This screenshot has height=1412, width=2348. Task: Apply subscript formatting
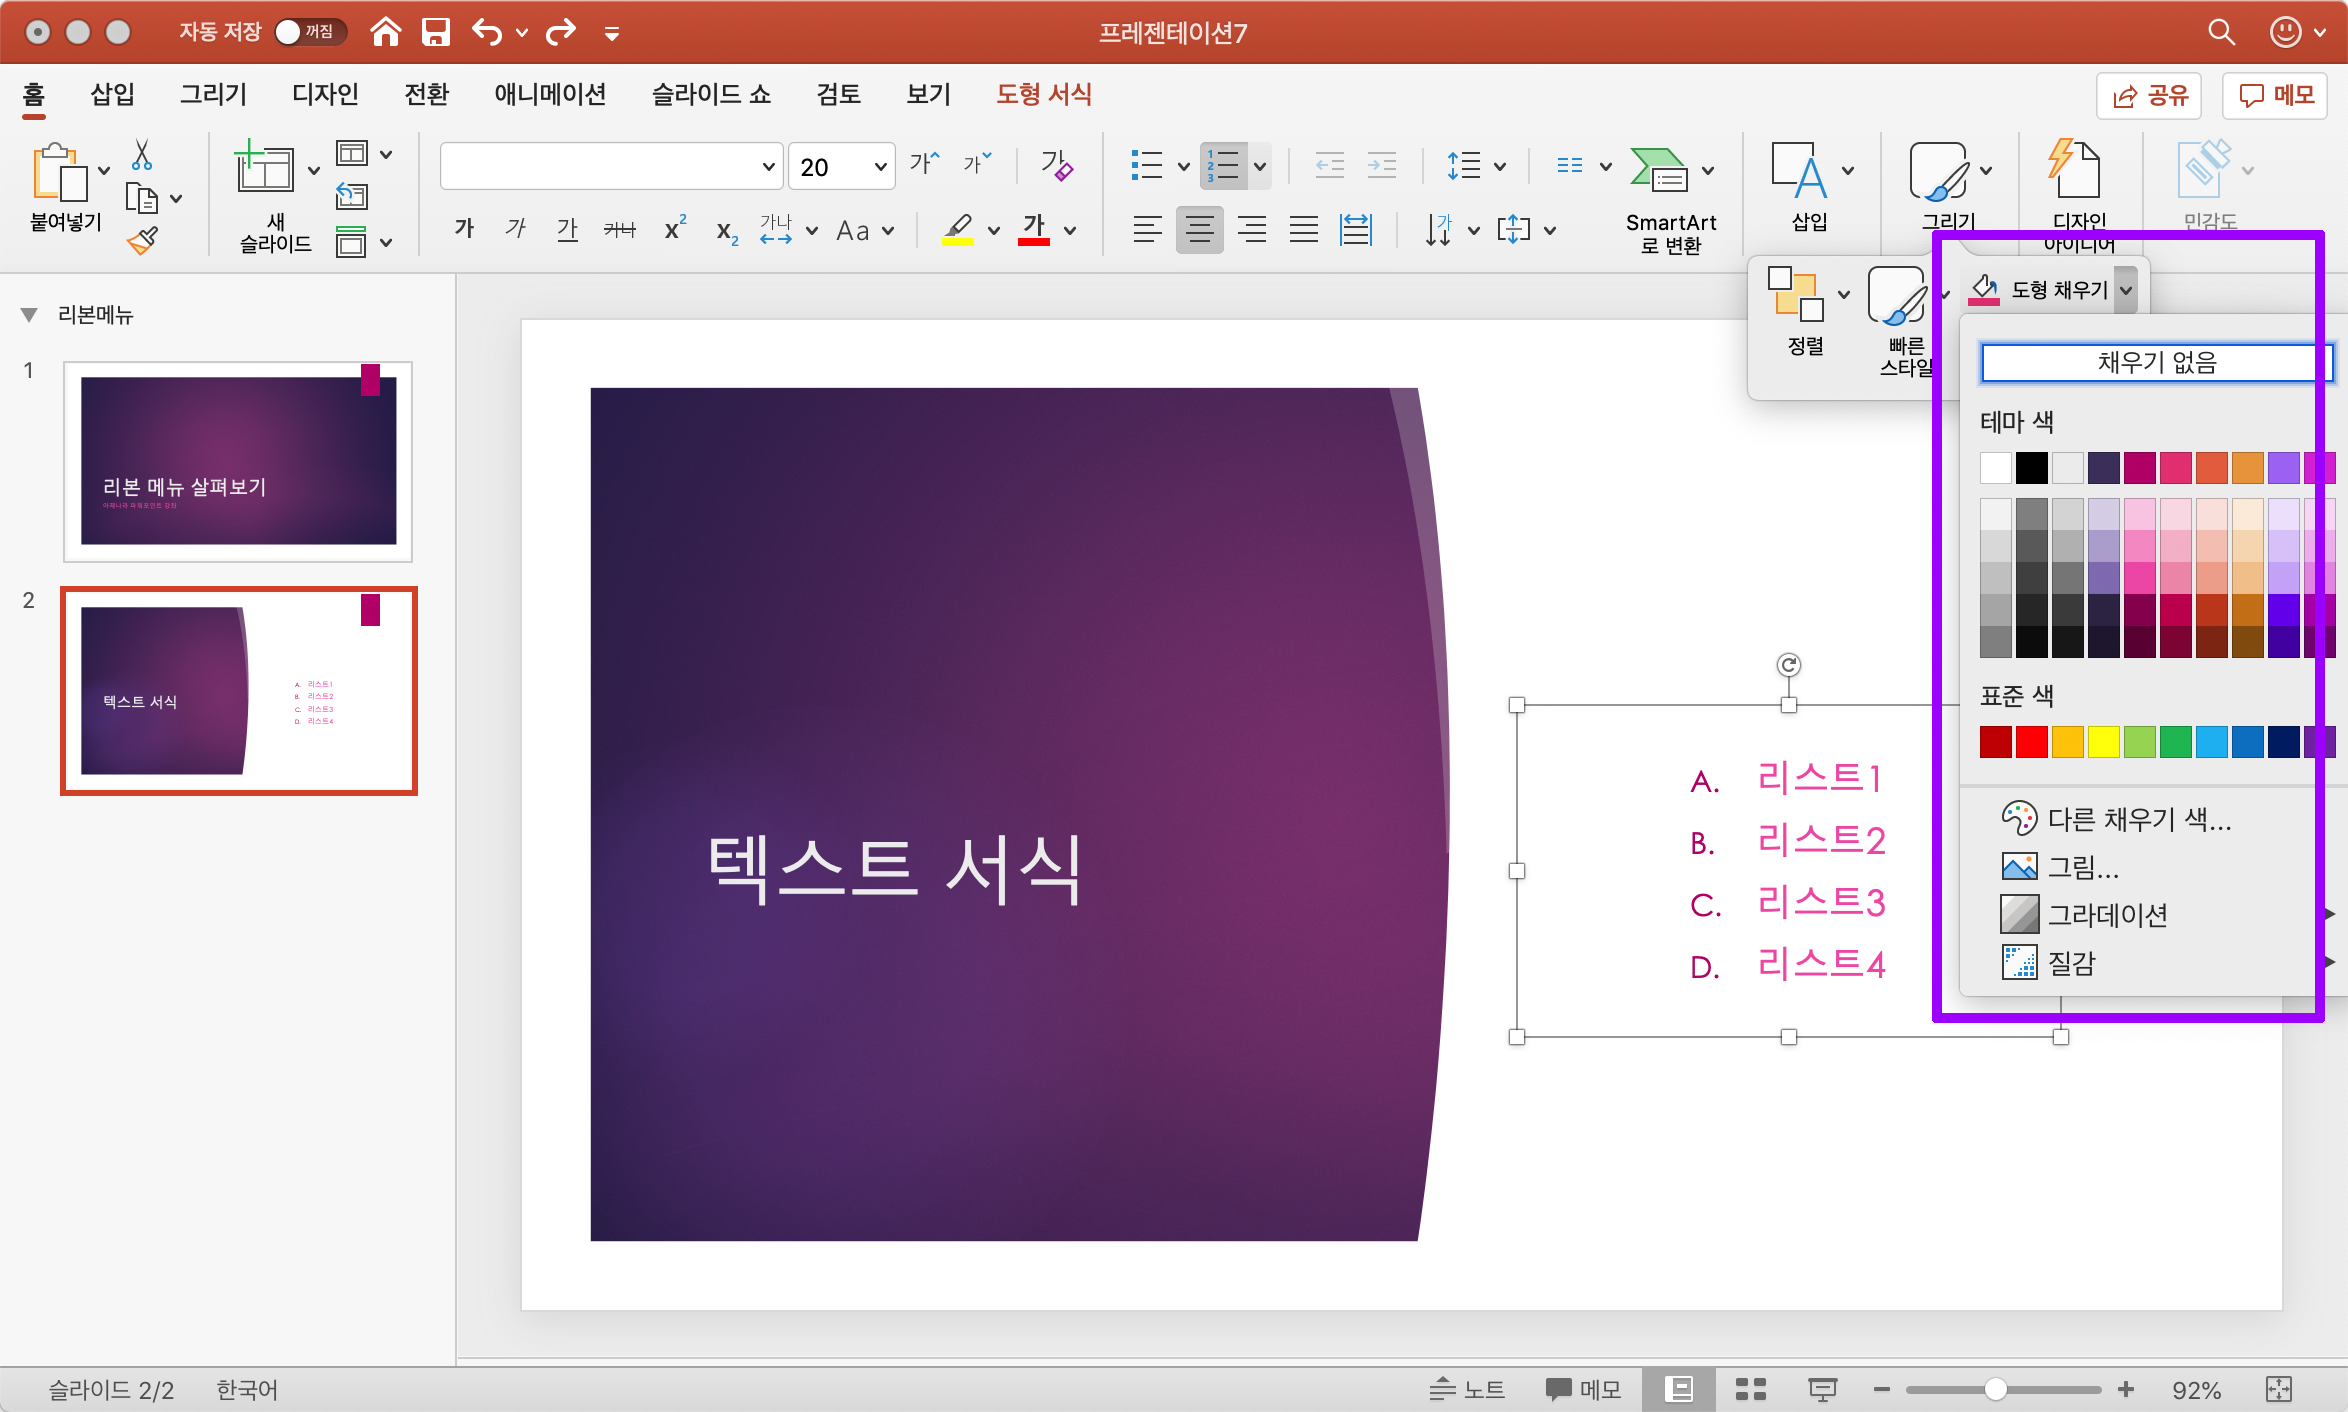tap(727, 231)
